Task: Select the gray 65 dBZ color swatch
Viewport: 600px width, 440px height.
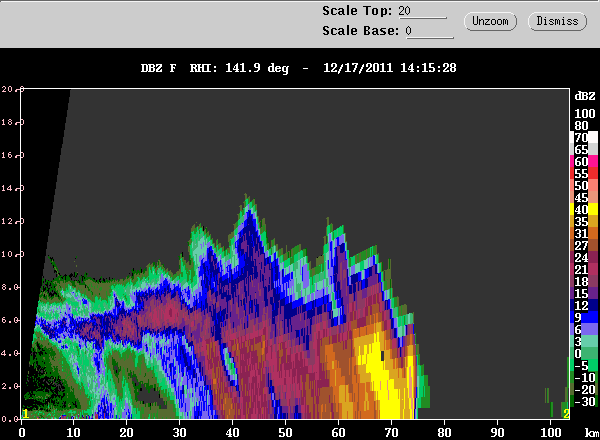Action: pyautogui.click(x=593, y=149)
